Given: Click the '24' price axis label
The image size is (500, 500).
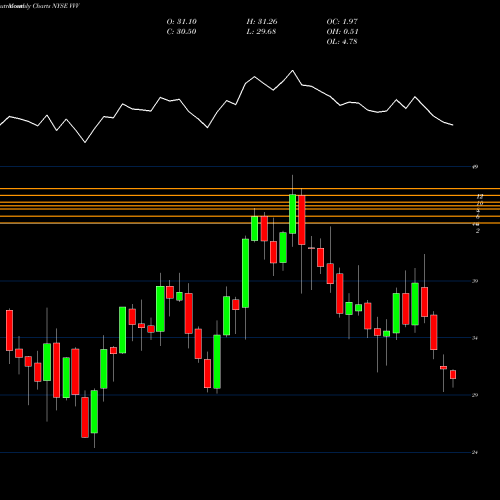Looking at the screenshot, I should (x=475, y=452).
